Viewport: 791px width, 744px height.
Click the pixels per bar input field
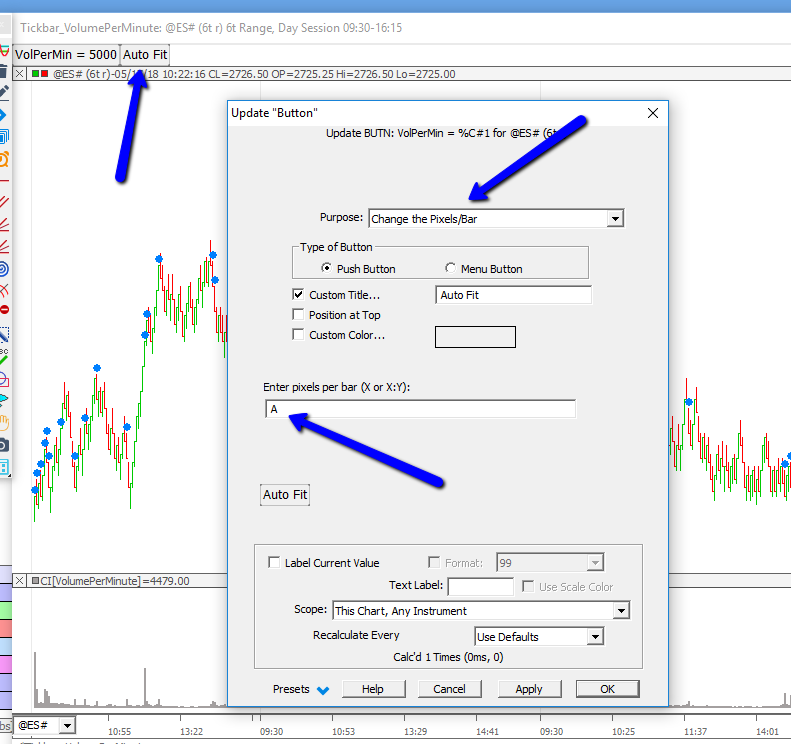pyautogui.click(x=420, y=409)
